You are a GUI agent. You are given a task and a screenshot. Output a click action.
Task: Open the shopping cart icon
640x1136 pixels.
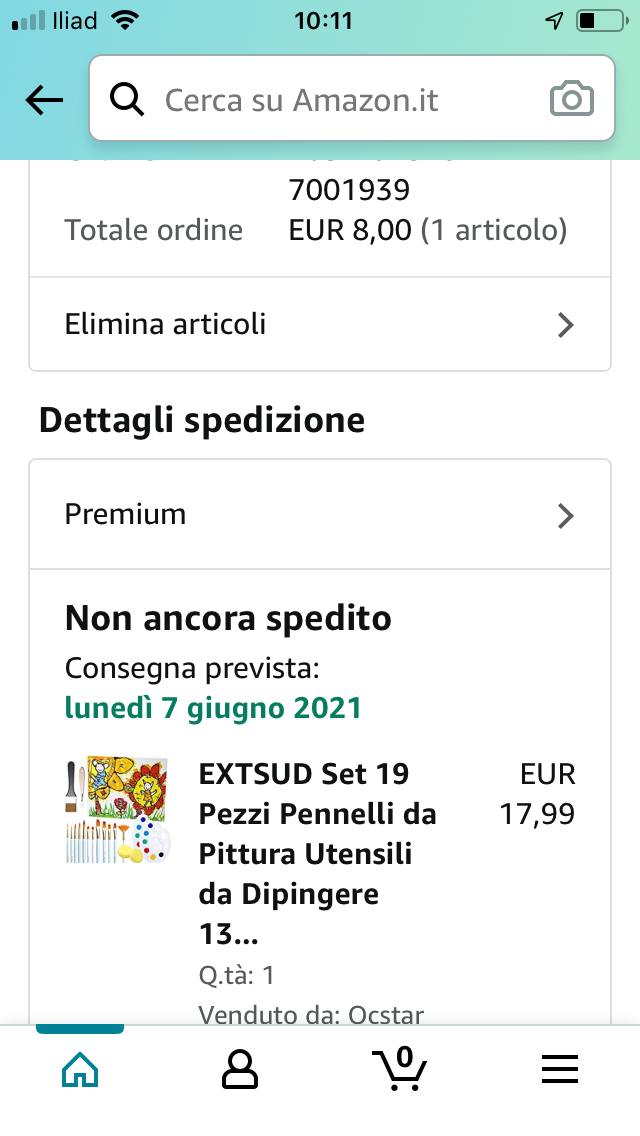tap(399, 1068)
